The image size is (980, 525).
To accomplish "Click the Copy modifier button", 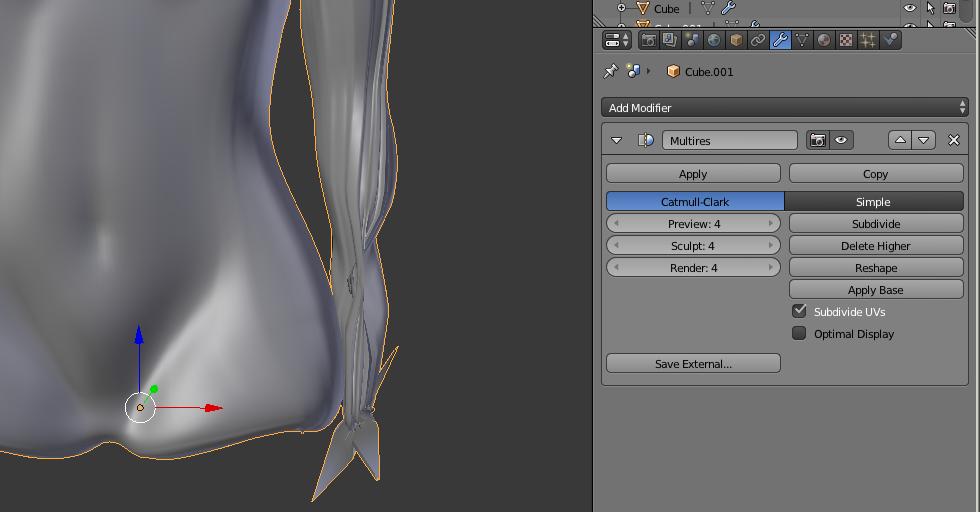I will click(x=876, y=174).
